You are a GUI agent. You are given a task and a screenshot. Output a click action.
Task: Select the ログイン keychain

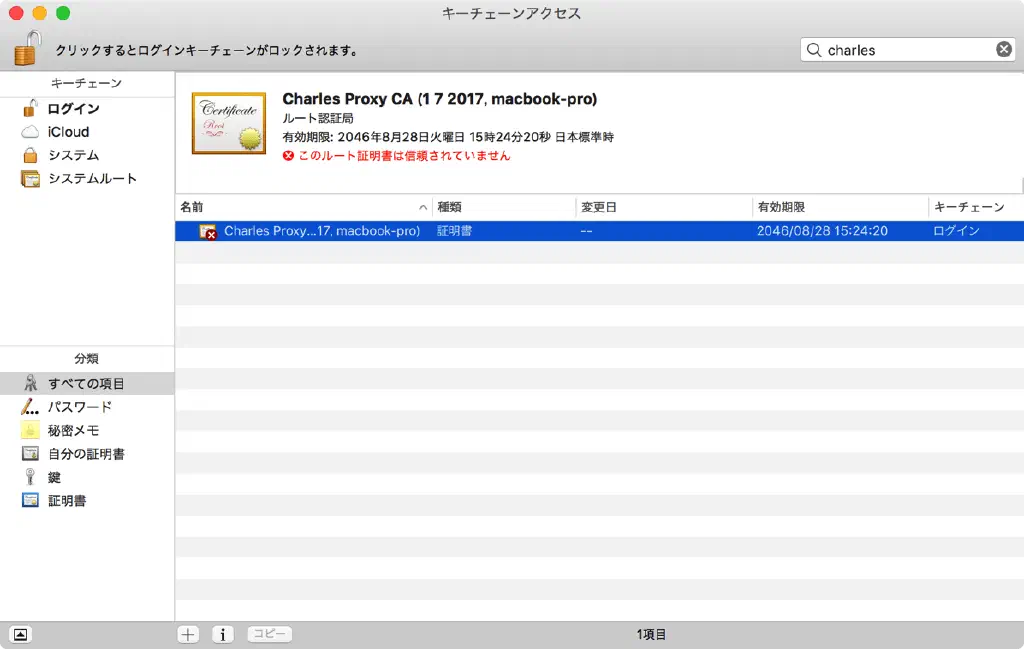(x=73, y=109)
